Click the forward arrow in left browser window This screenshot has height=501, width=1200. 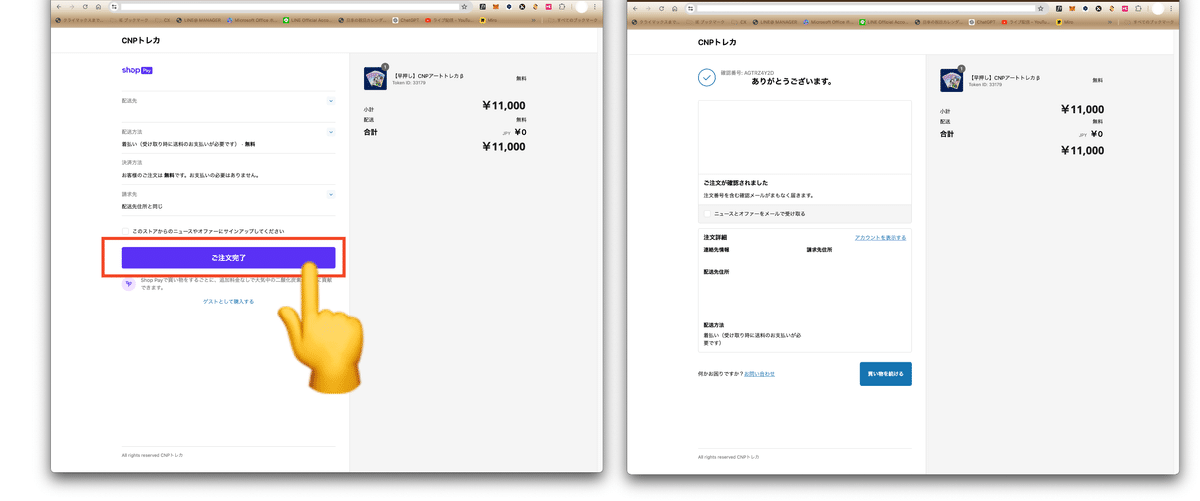coord(71,7)
